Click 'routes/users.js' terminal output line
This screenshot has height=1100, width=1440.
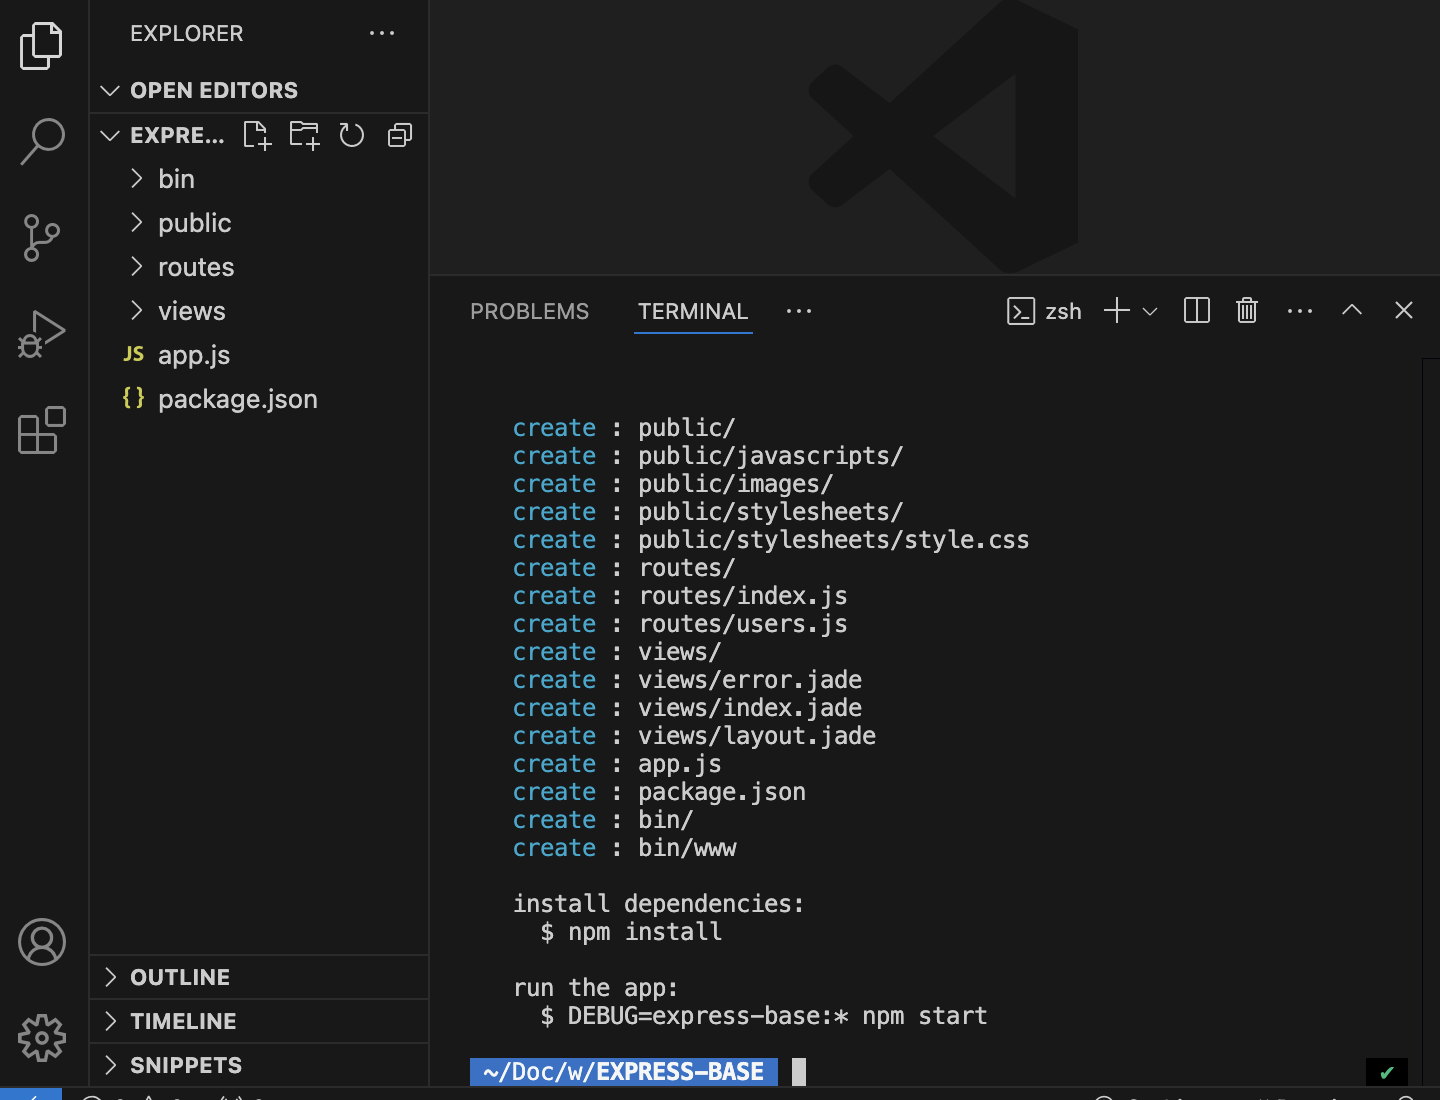coord(743,624)
